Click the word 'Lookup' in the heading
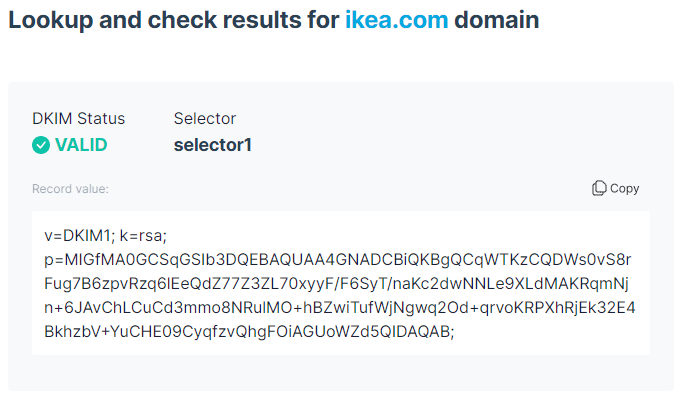Screen dimensions: 683x402 [52, 21]
